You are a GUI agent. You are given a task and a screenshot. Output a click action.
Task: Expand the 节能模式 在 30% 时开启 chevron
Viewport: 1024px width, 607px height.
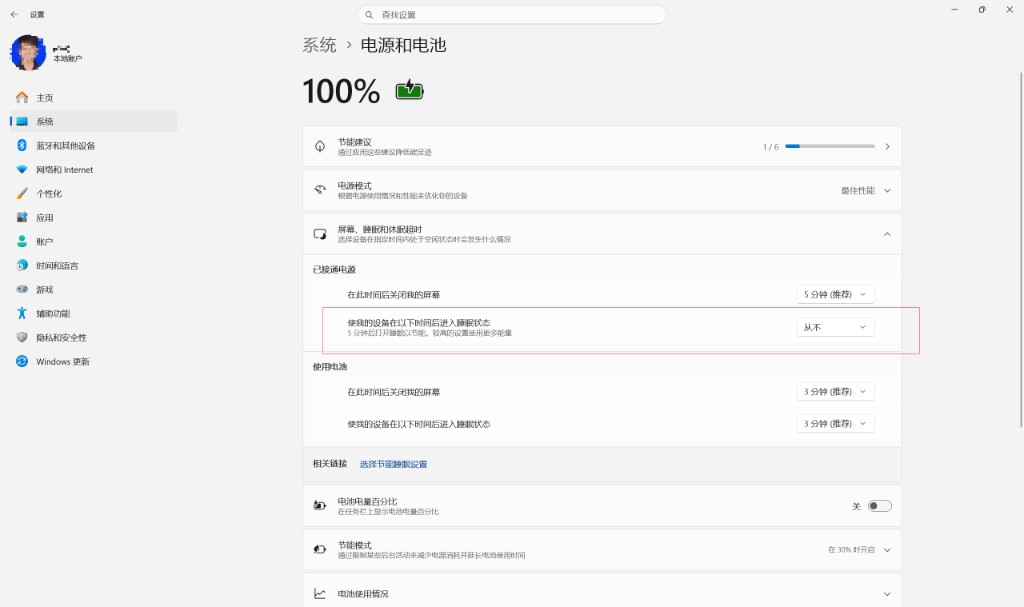point(887,550)
